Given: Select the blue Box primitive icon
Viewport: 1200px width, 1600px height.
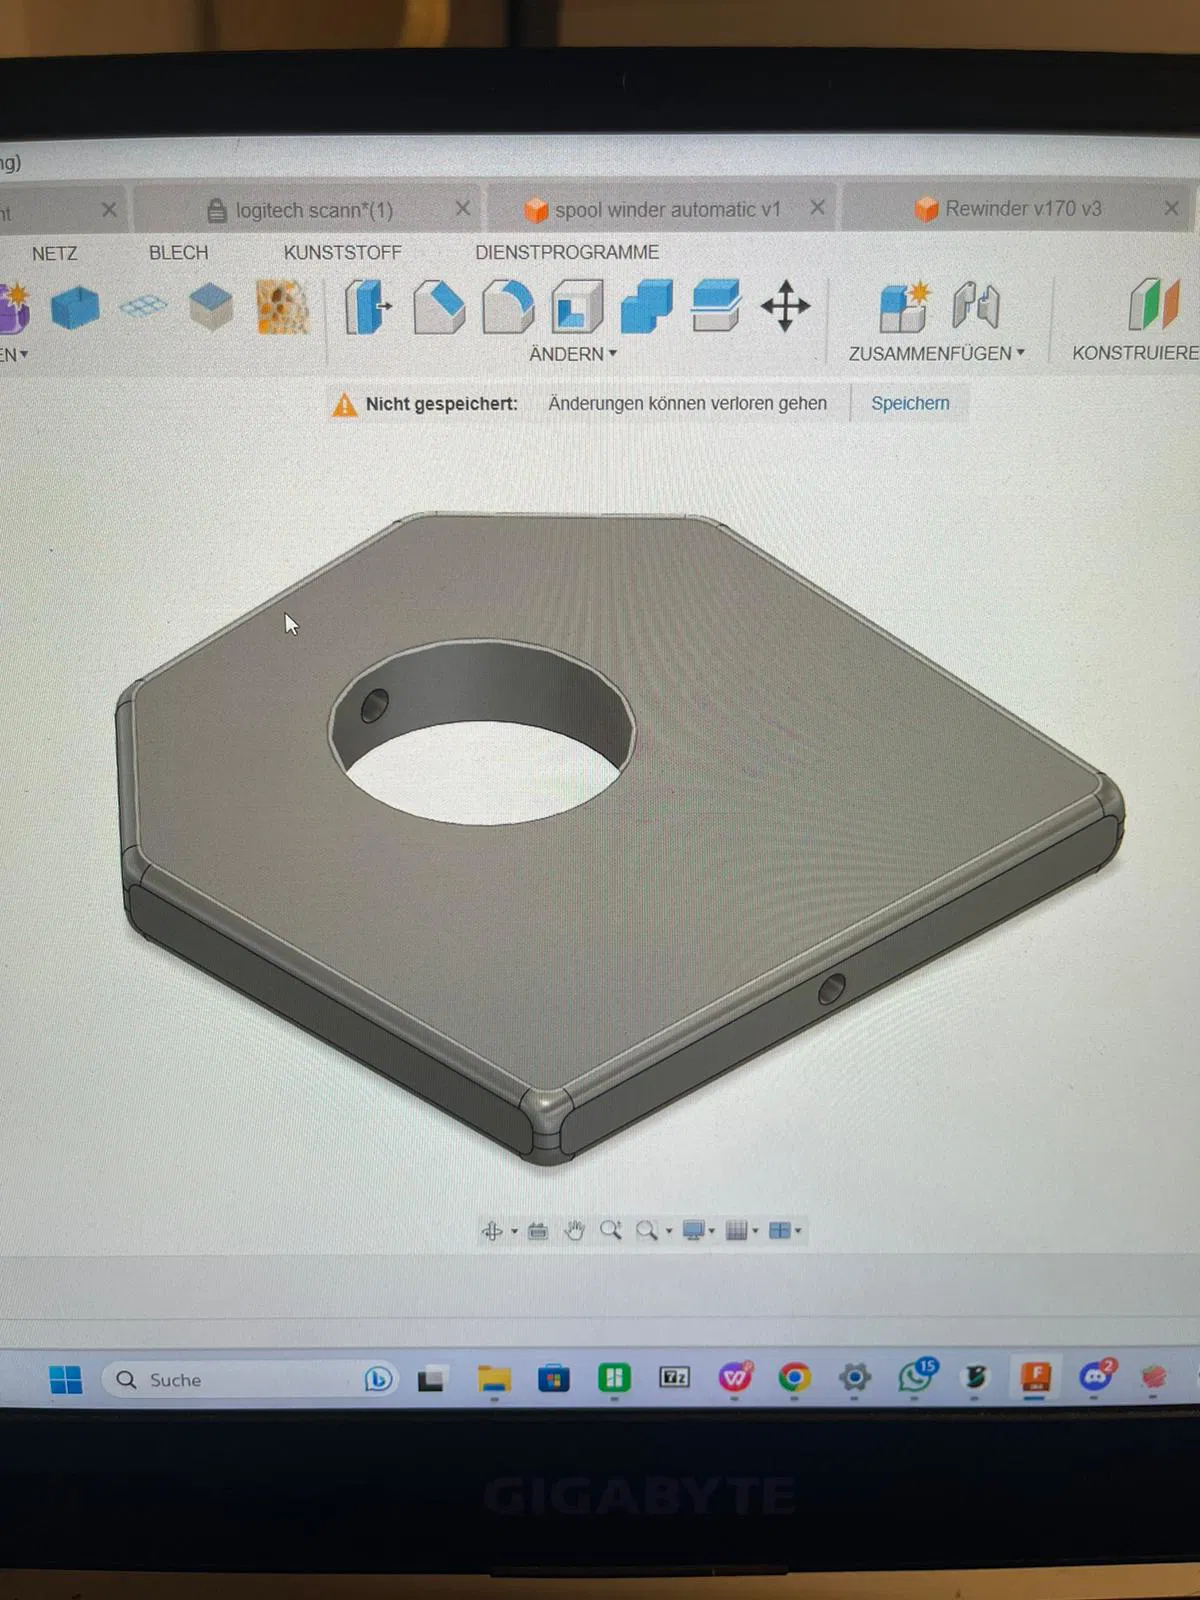Looking at the screenshot, I should [x=75, y=307].
